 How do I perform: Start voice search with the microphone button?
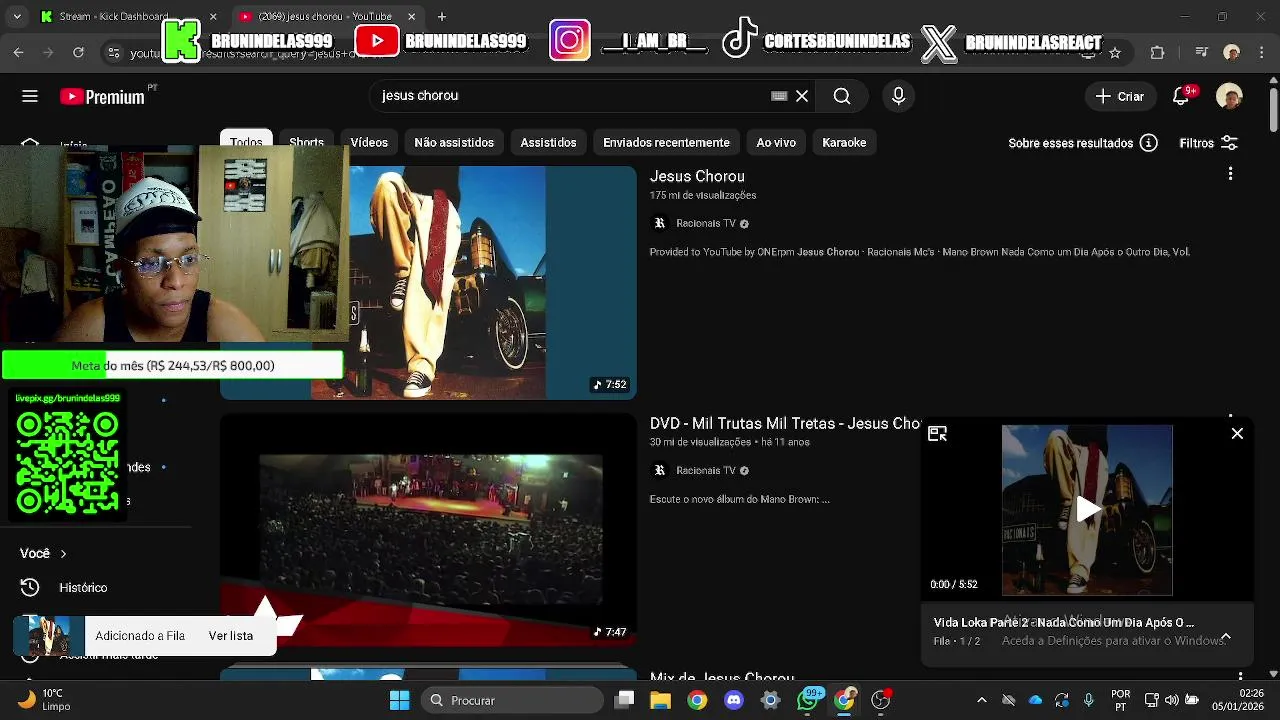click(898, 96)
